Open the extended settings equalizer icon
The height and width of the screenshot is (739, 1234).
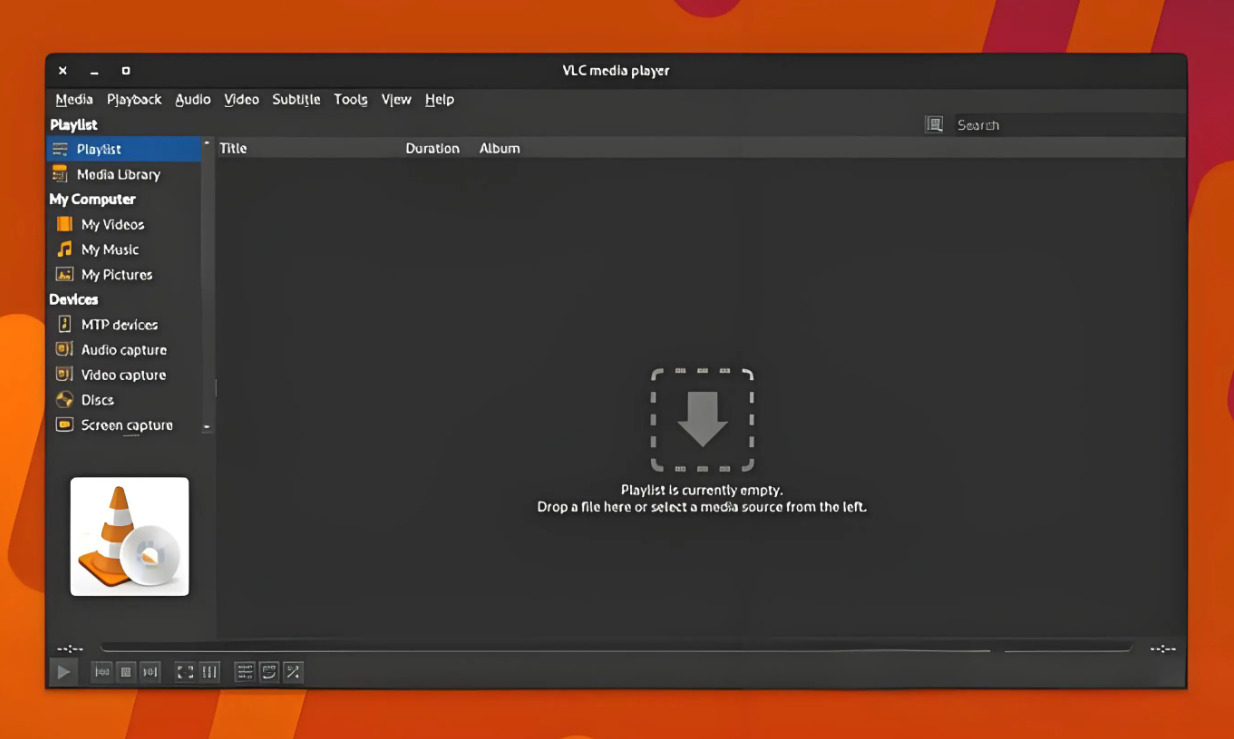209,672
